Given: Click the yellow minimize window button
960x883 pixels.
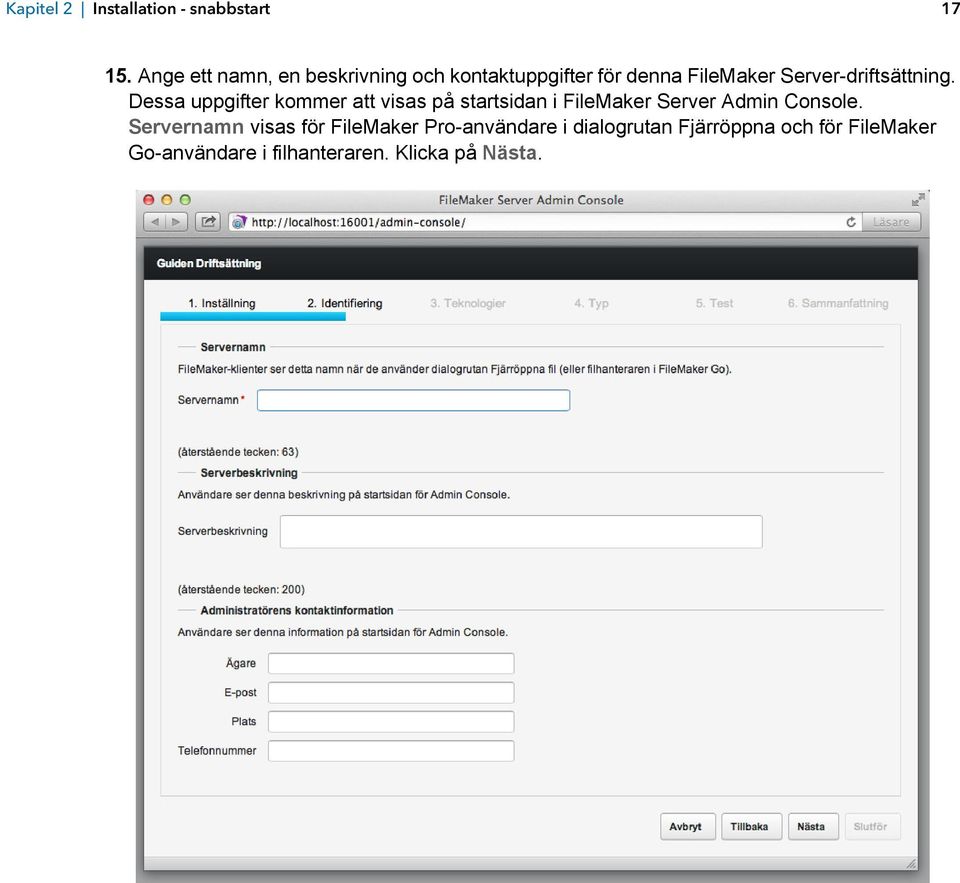Looking at the screenshot, I should (167, 200).
